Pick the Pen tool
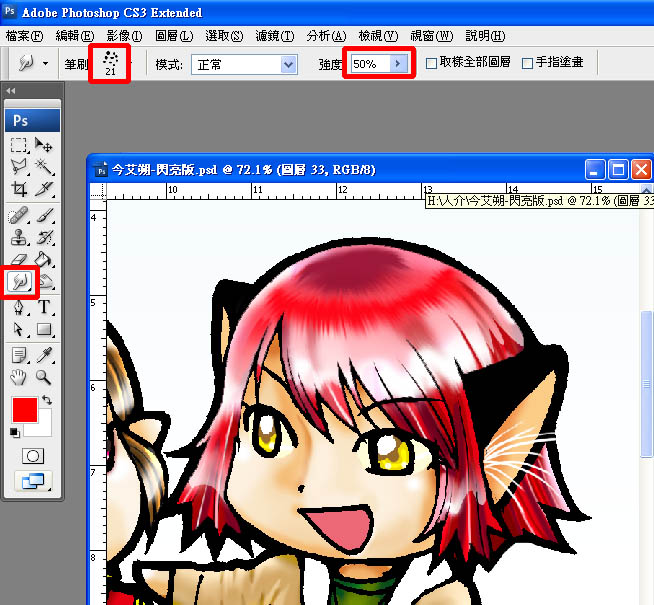Screen dimensions: 654x605 coord(19,307)
